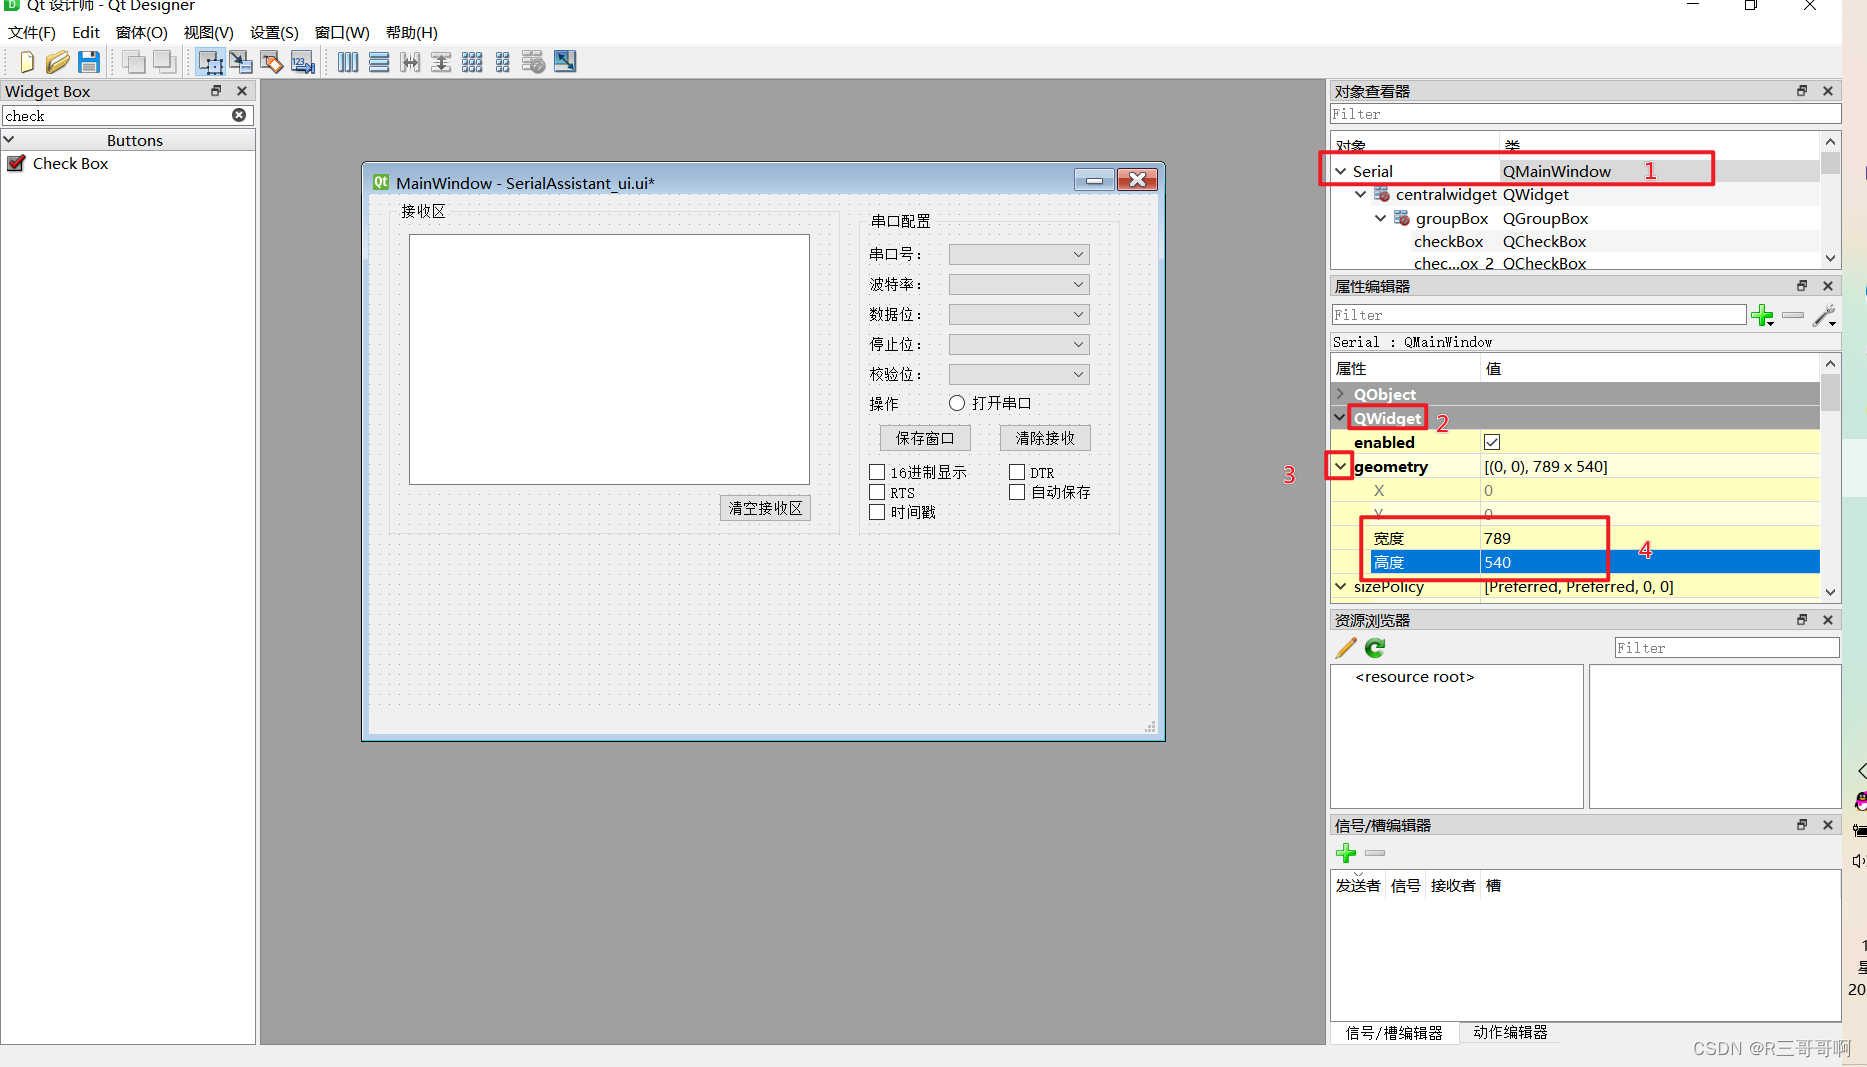Viewport: 1867px width, 1067px height.
Task: Collapse the Buttons category in Widget Box
Action: pyautogui.click(x=9, y=140)
